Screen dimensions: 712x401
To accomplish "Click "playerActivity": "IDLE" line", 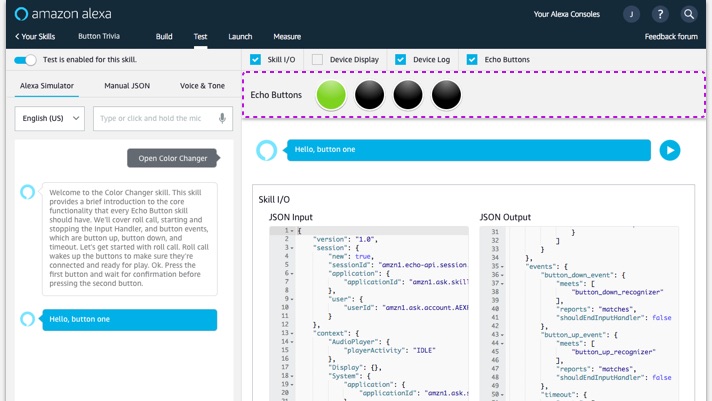I will click(x=389, y=351).
